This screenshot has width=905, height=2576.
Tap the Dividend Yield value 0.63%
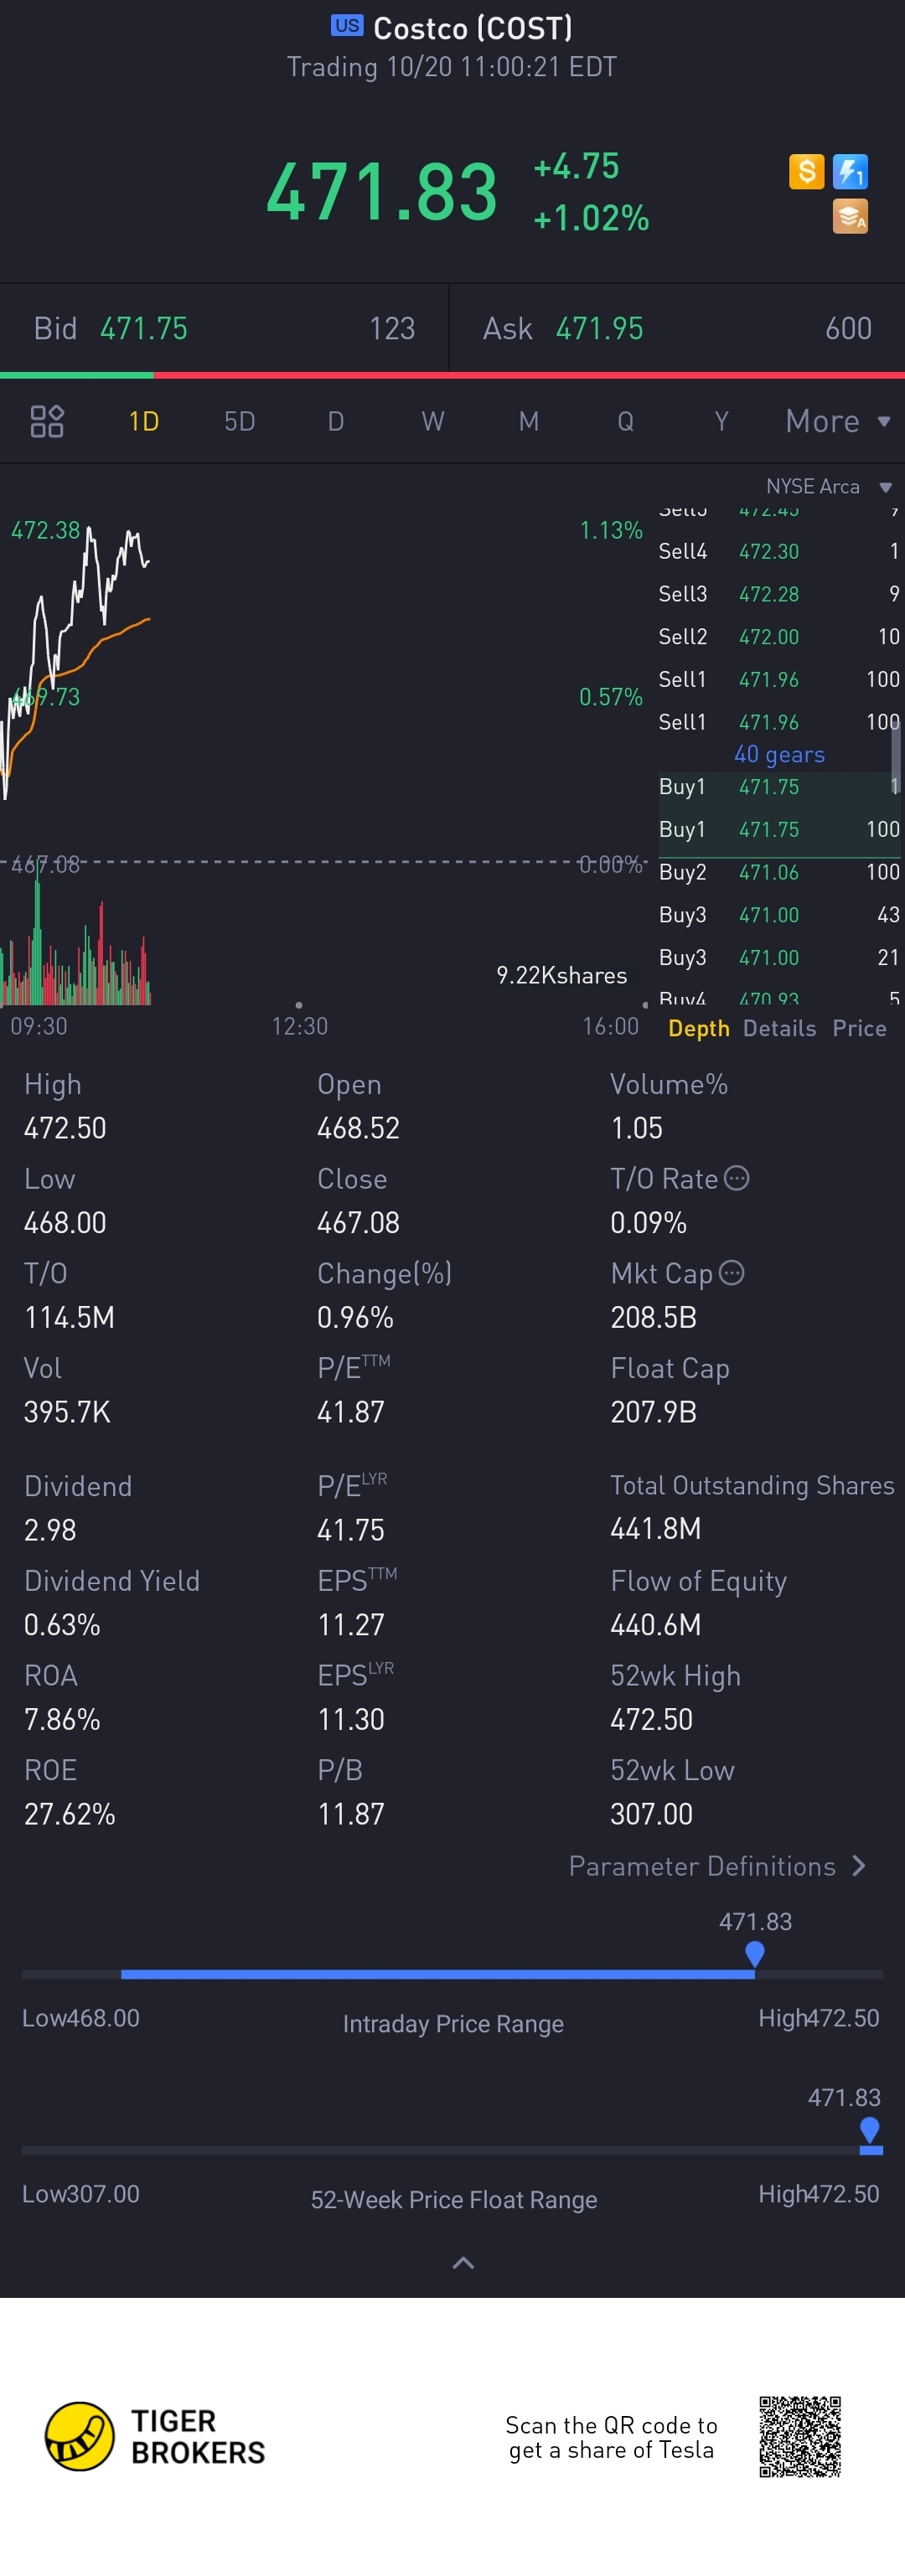click(62, 1625)
